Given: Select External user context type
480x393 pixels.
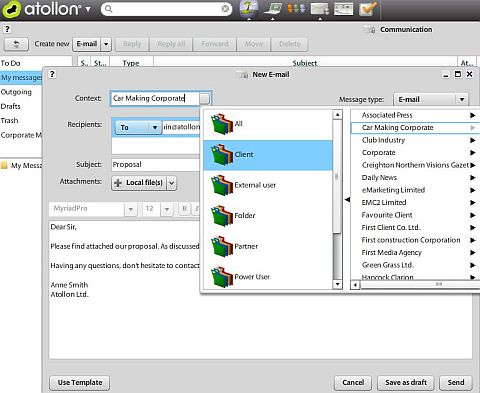Looking at the screenshot, I should (x=267, y=185).
